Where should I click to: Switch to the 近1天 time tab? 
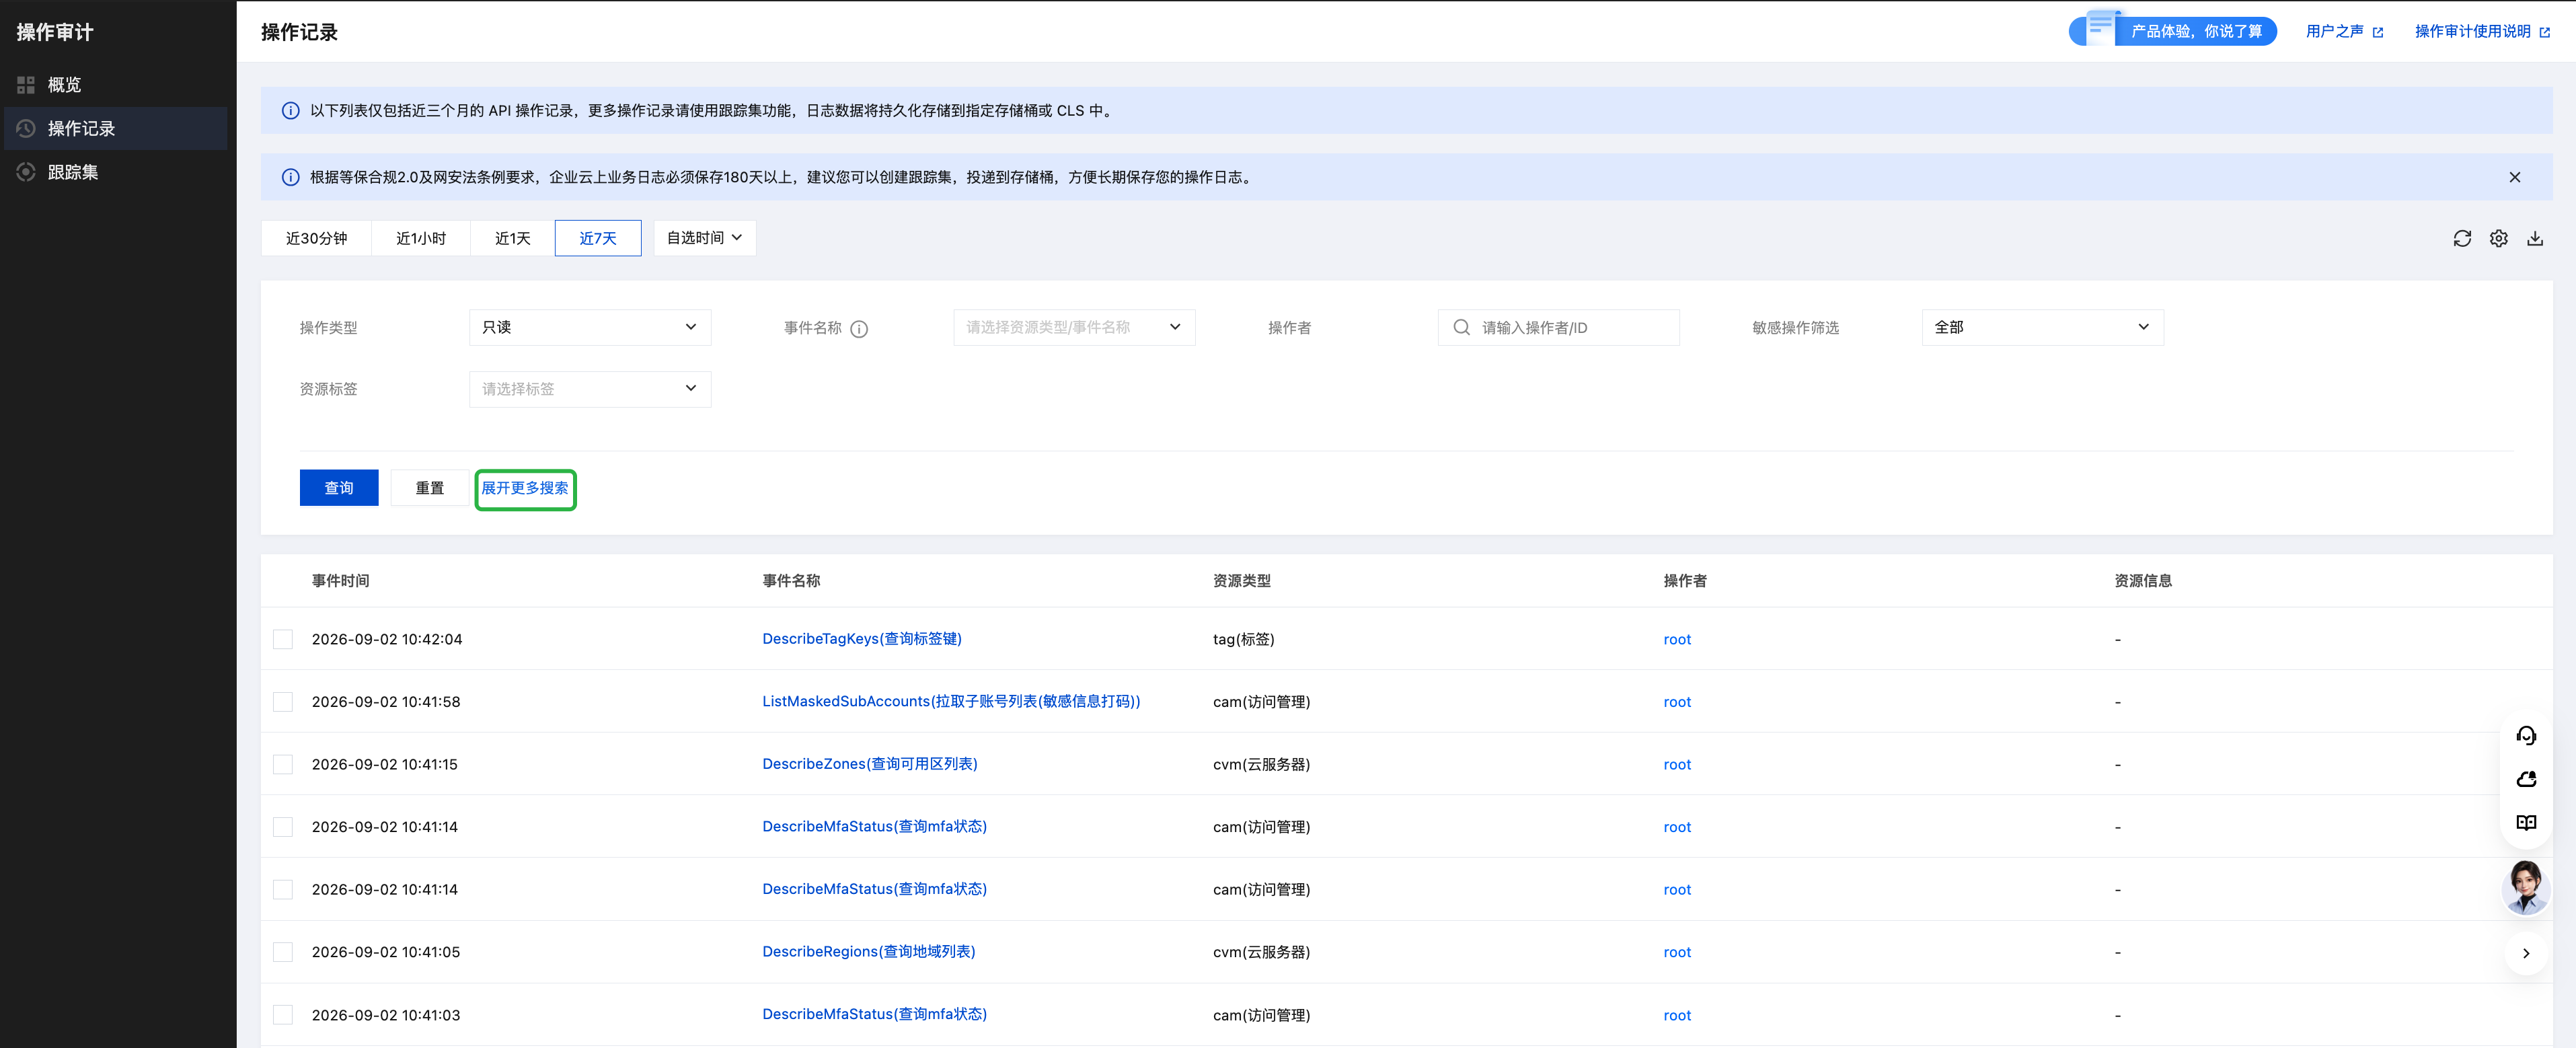click(512, 238)
